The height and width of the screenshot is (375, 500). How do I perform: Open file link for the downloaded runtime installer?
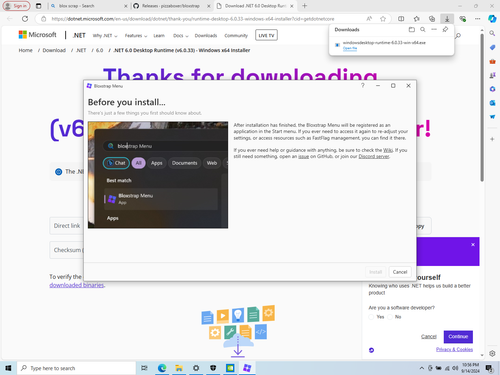tap(350, 48)
